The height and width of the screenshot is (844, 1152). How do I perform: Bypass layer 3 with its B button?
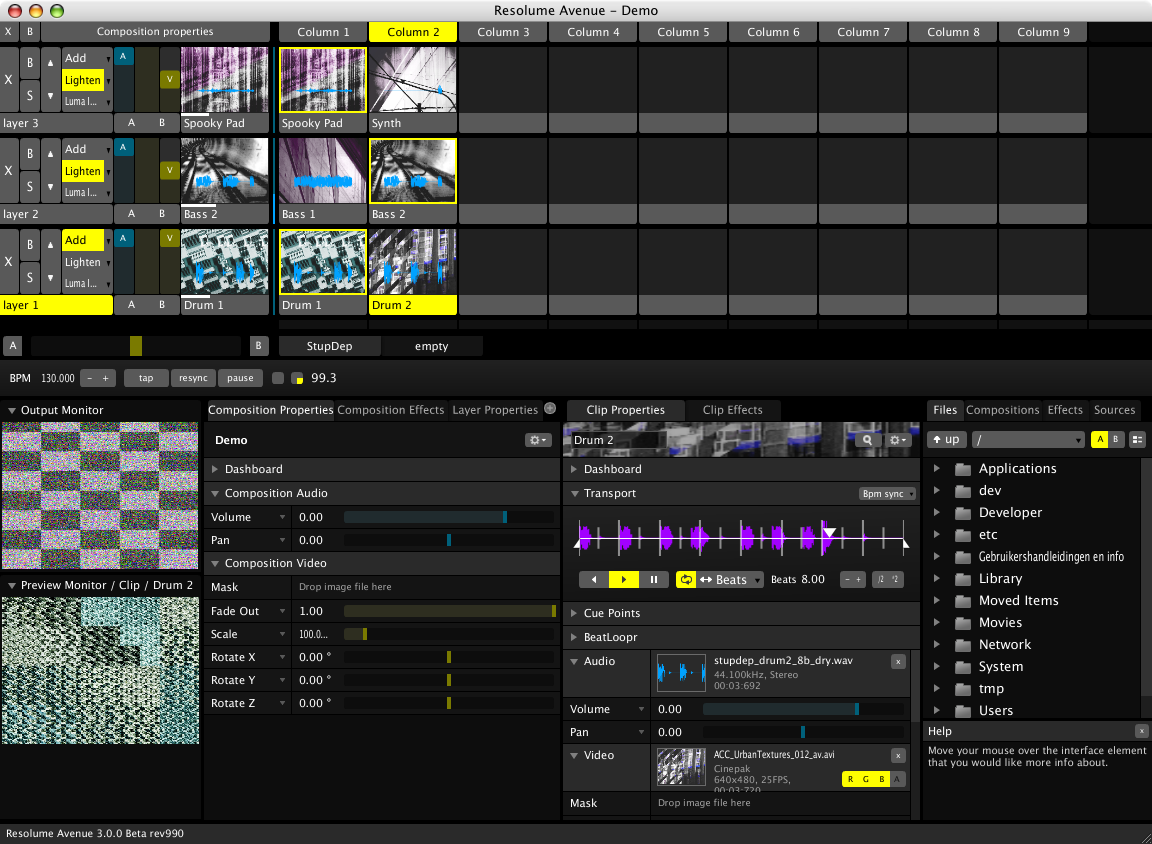click(30, 63)
